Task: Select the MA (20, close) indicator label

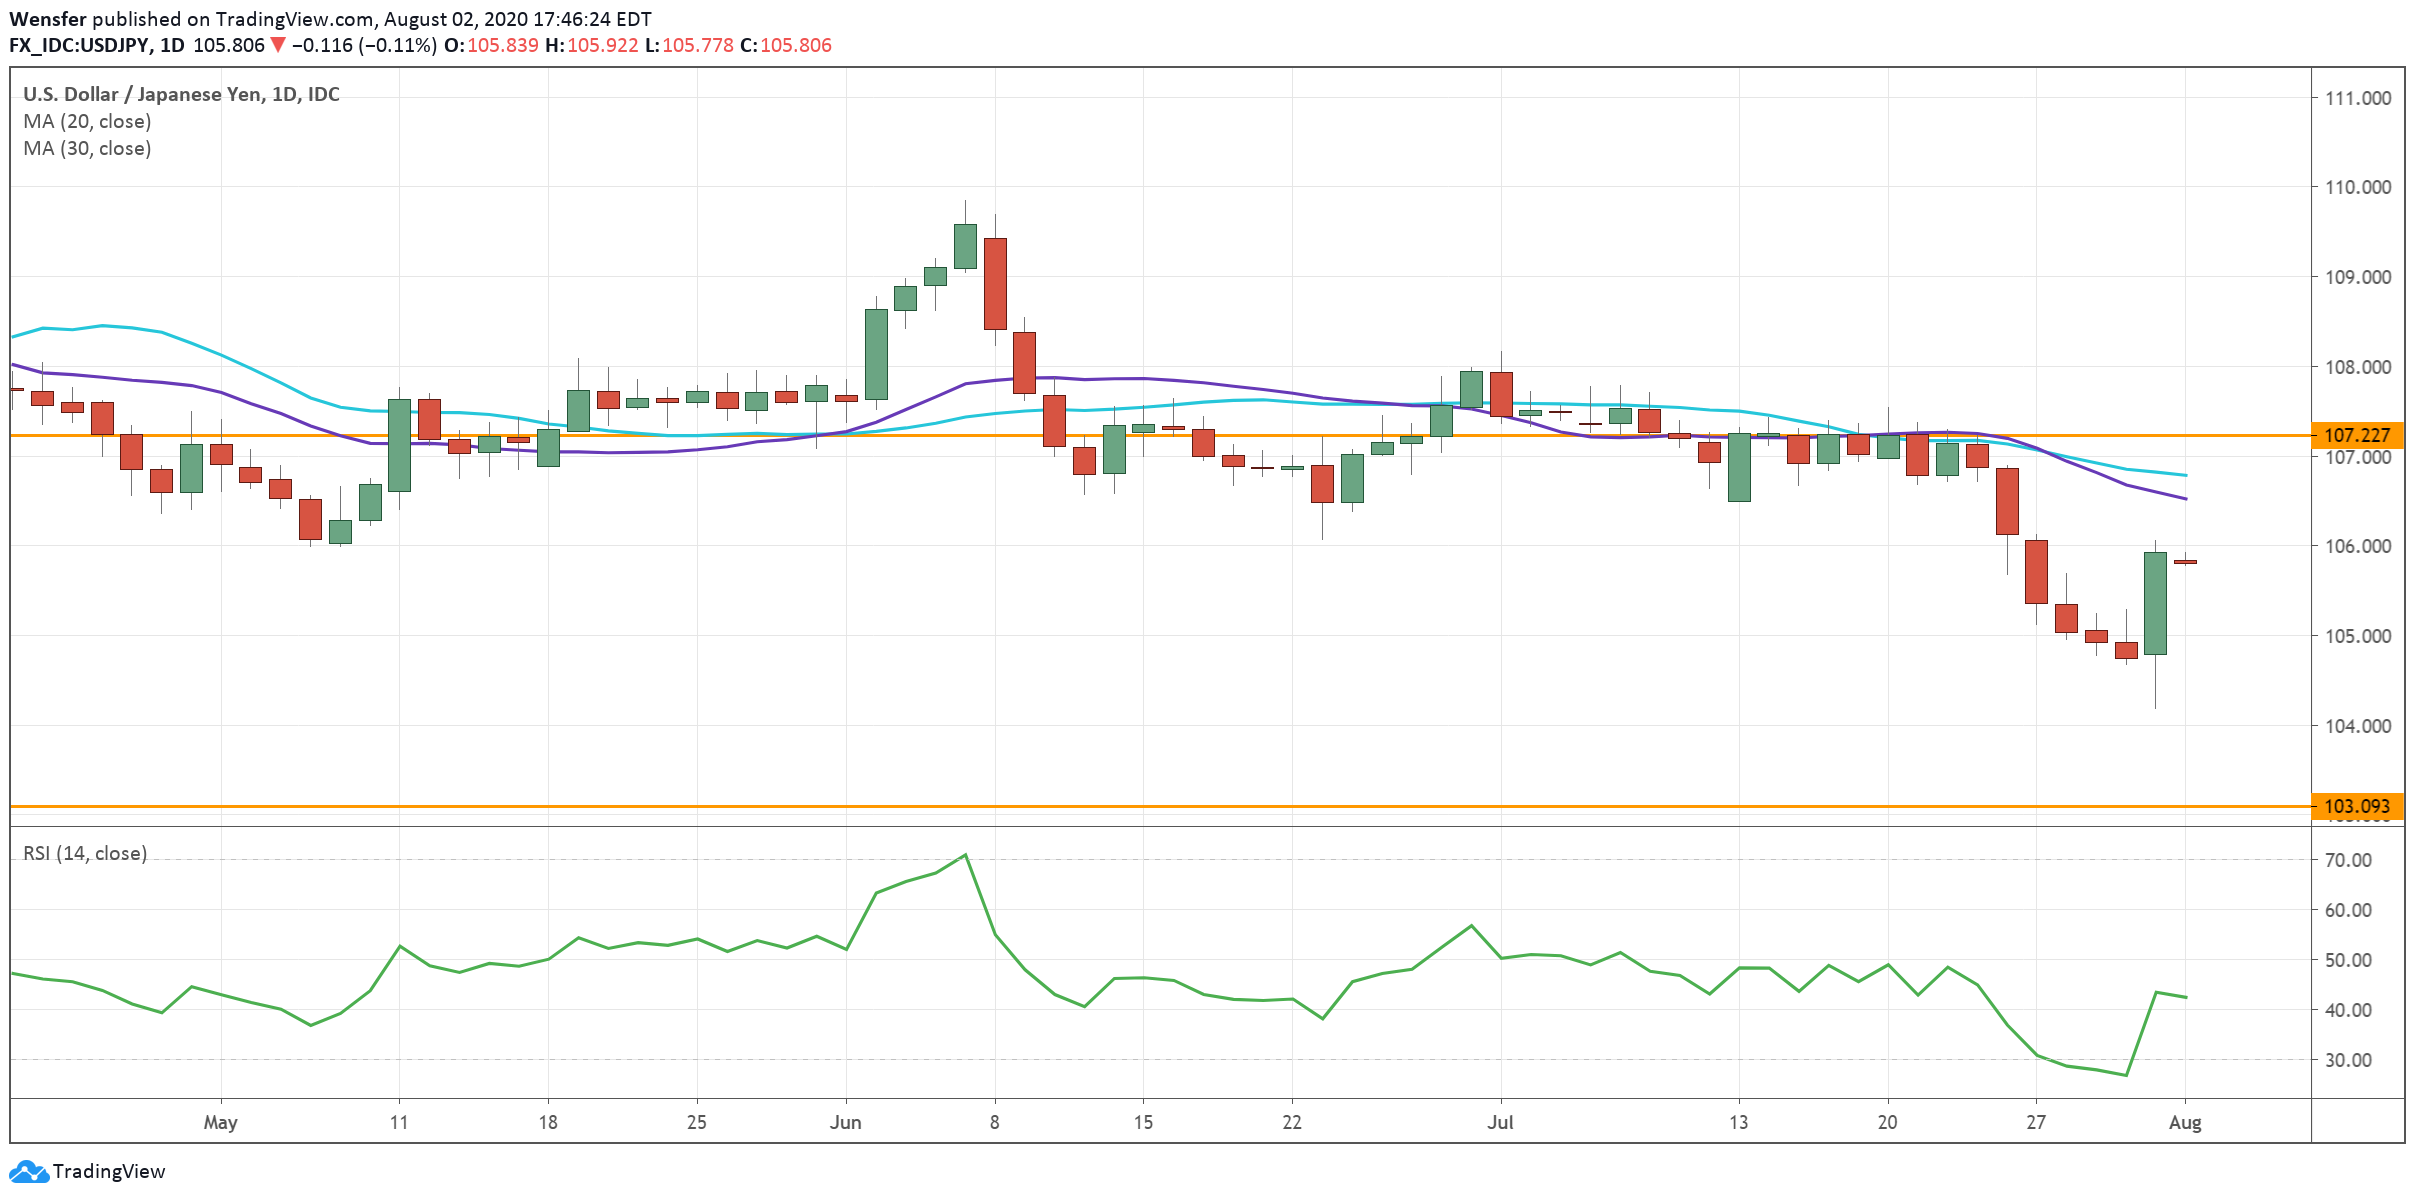Action: [x=88, y=121]
